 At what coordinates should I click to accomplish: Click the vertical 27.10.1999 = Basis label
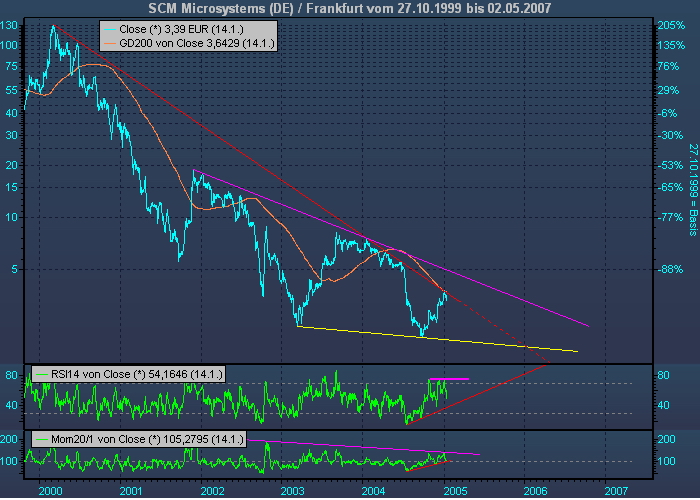693,190
